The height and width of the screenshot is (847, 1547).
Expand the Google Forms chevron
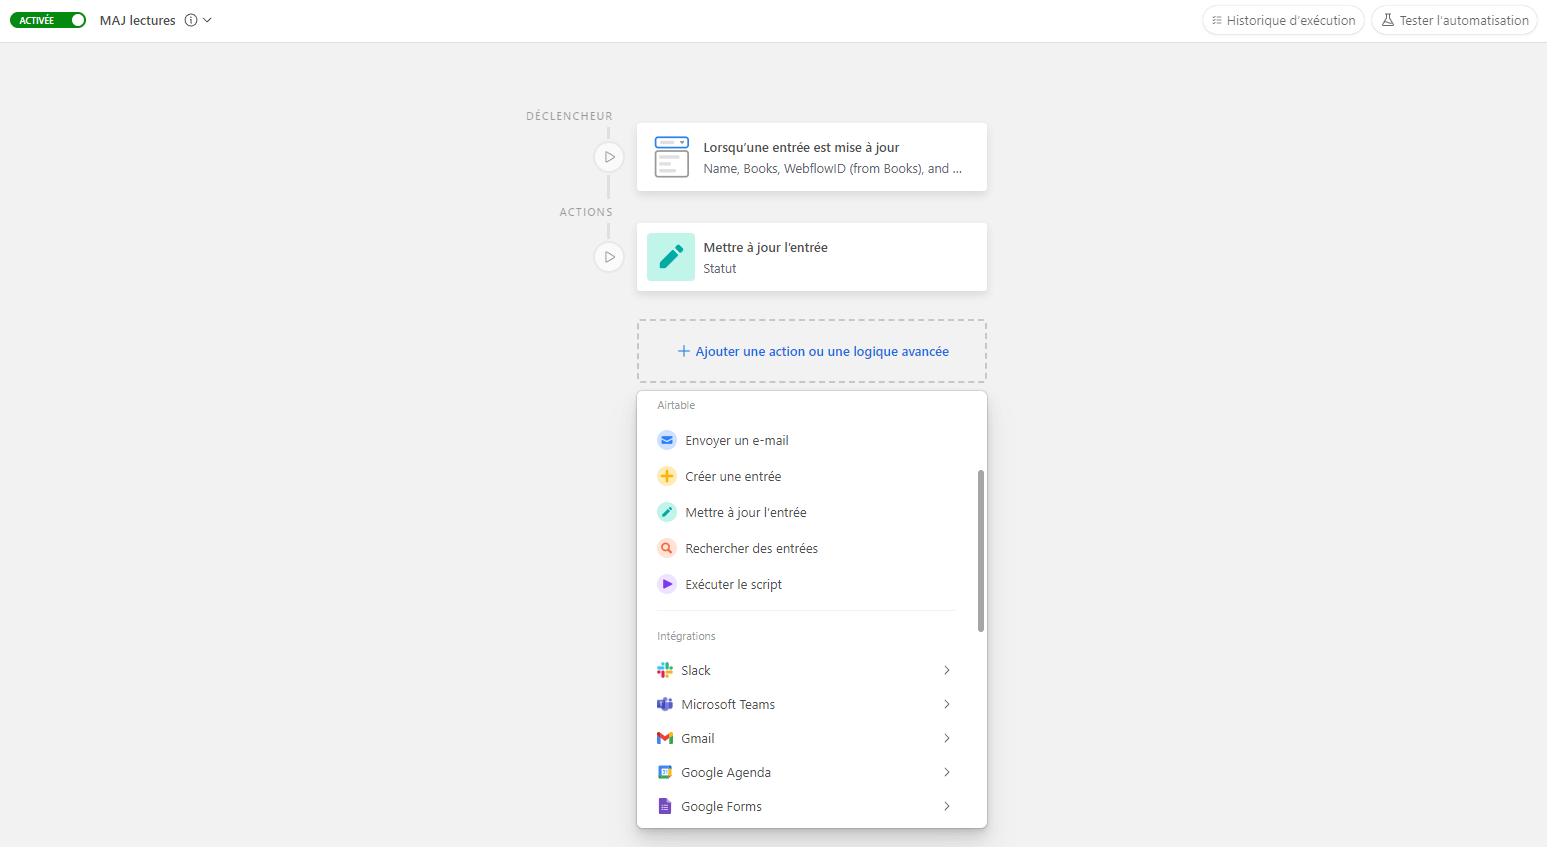pos(947,806)
